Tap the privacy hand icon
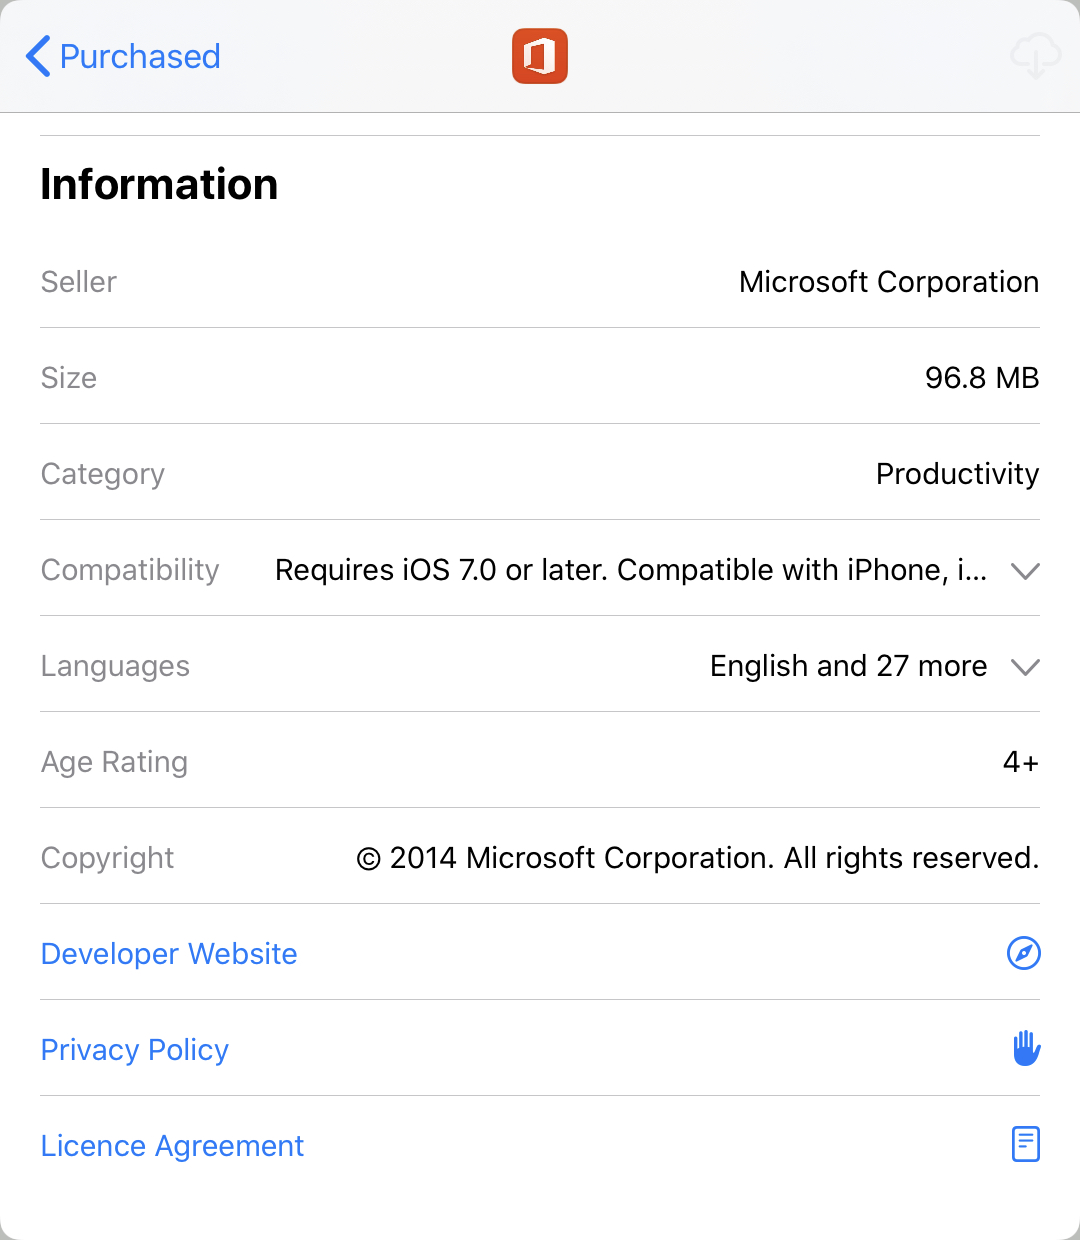The image size is (1080, 1240). point(1026,1048)
